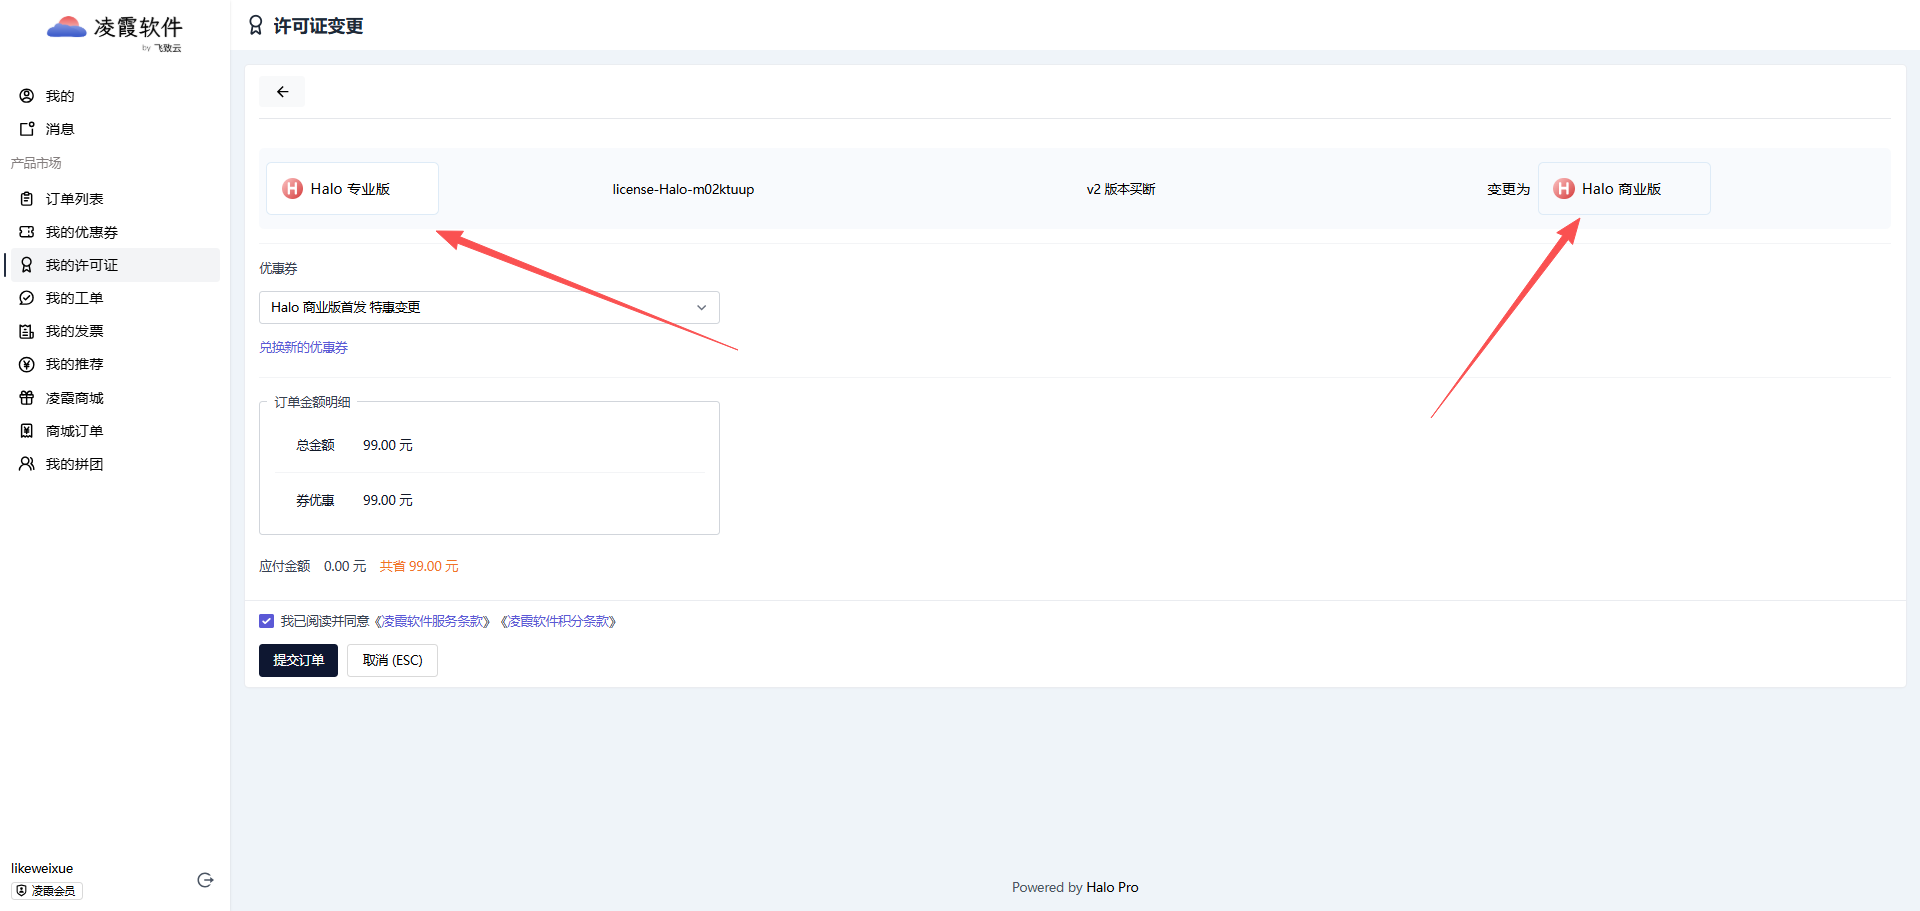The height and width of the screenshot is (911, 1920).
Task: Click the 订单列表 clipboard icon
Action: tap(27, 199)
